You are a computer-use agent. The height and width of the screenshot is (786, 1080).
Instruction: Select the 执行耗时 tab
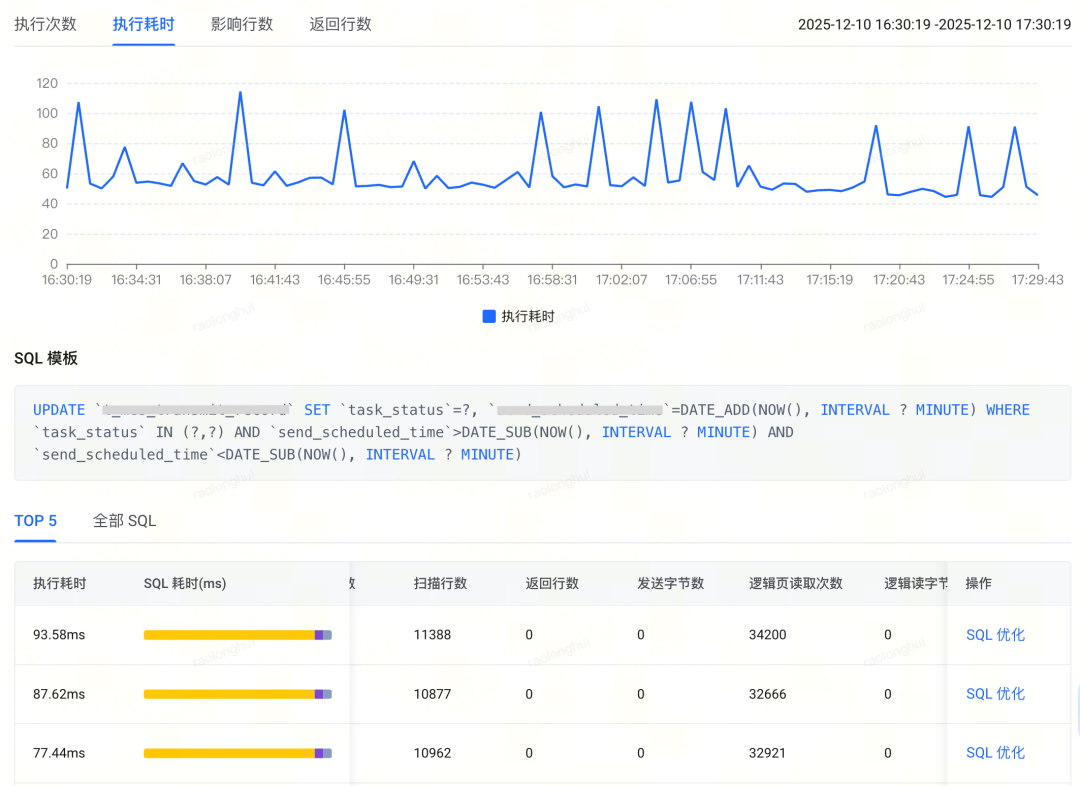click(x=143, y=24)
